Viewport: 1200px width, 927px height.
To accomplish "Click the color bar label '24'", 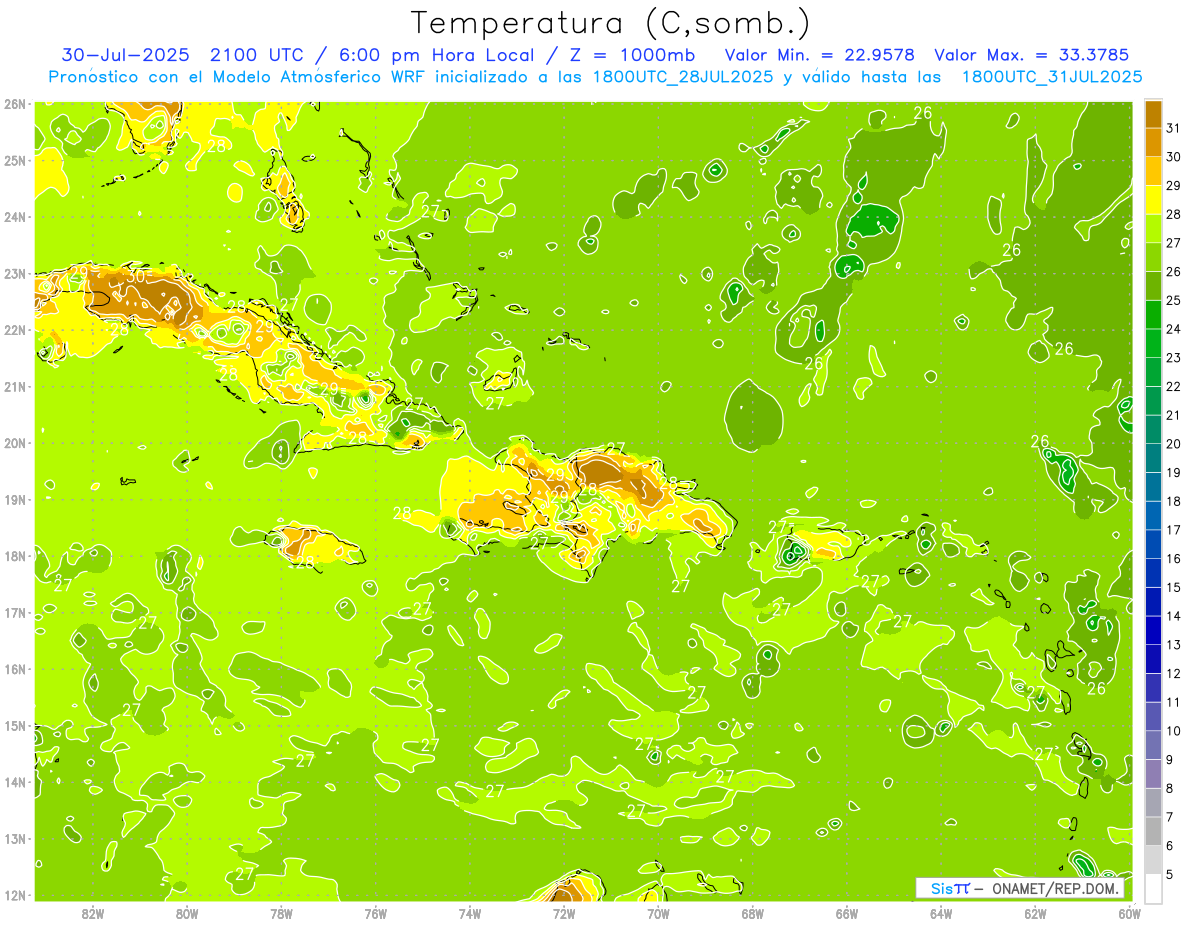I will [1173, 329].
